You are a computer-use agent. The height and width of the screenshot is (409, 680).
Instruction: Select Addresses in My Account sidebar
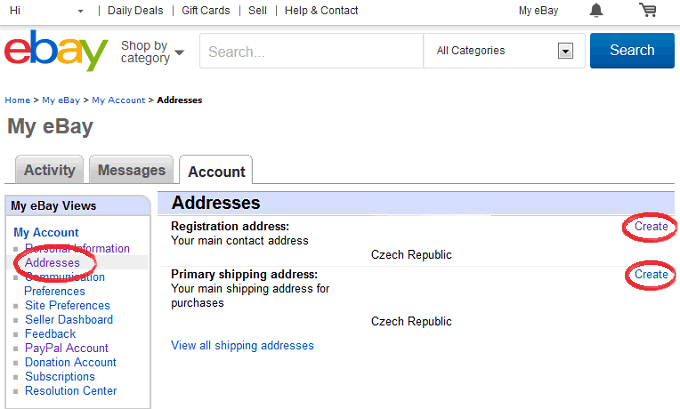52,262
